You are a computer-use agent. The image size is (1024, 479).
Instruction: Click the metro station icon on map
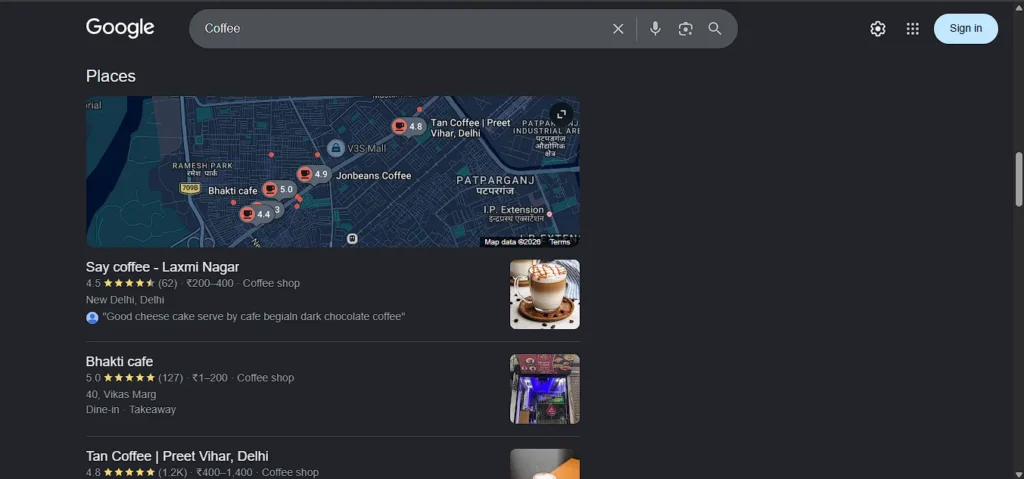coord(353,239)
